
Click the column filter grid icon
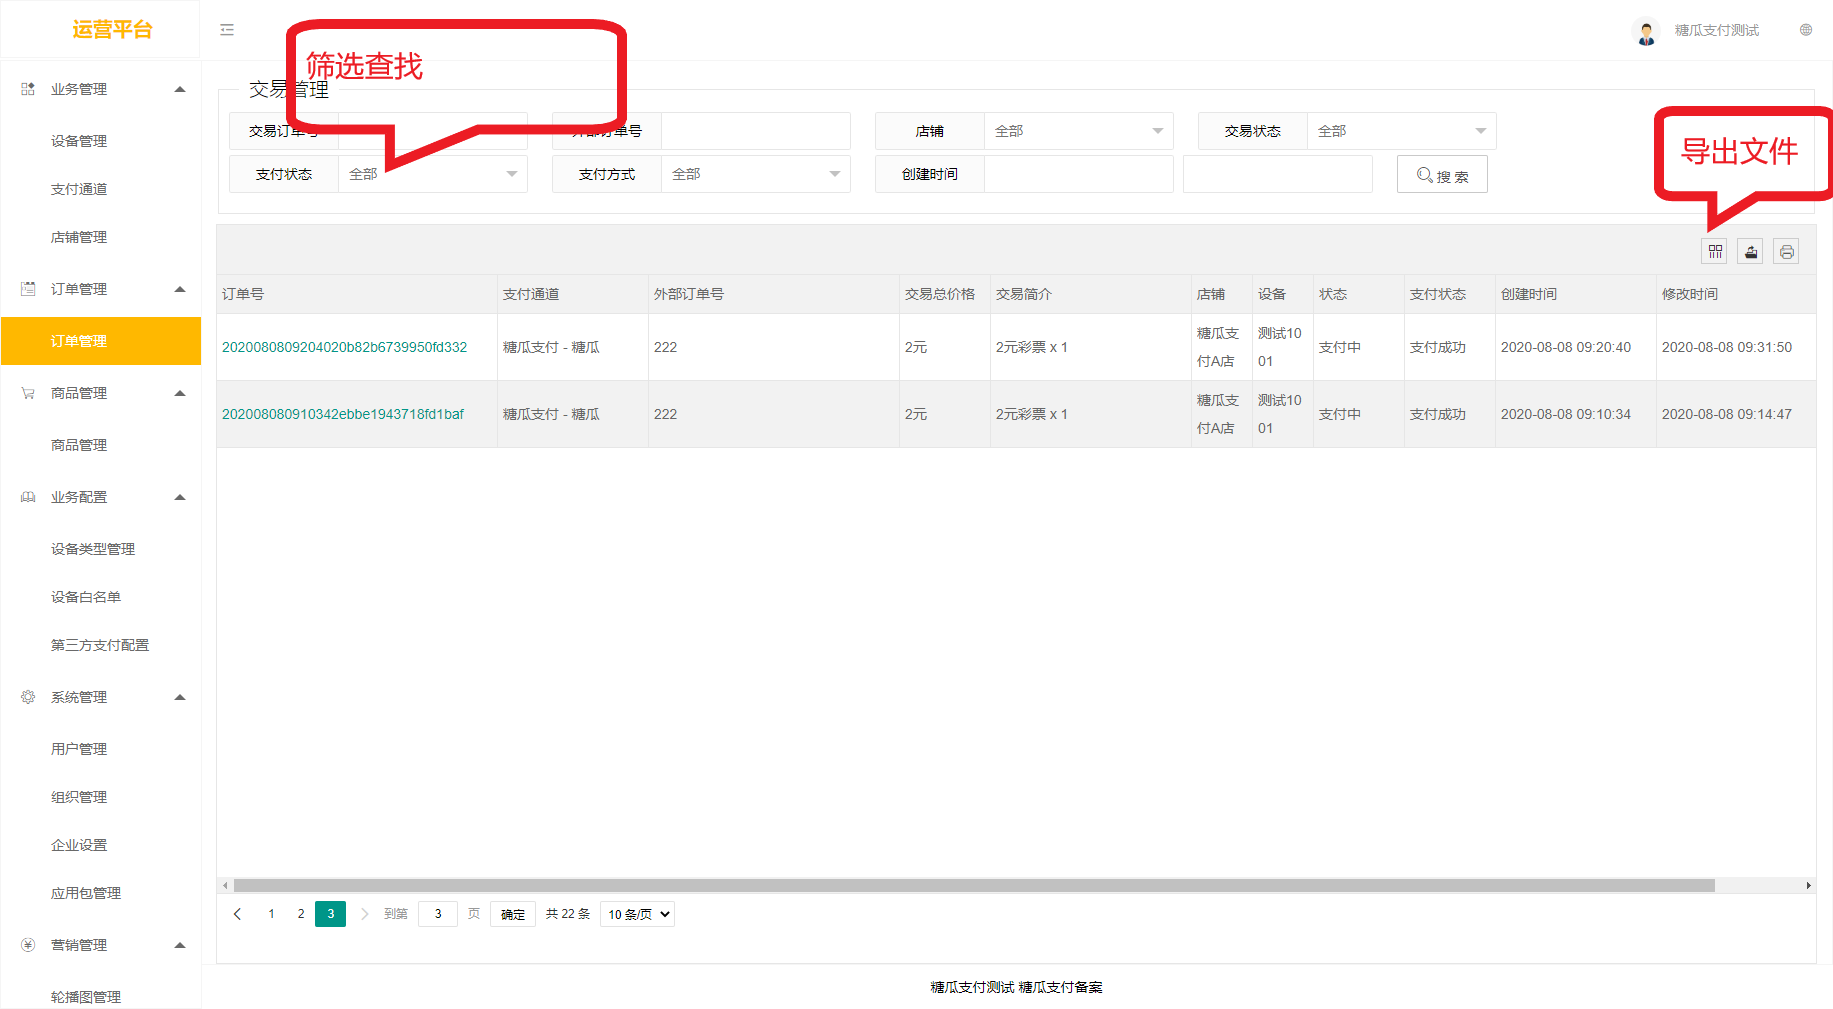coord(1715,251)
